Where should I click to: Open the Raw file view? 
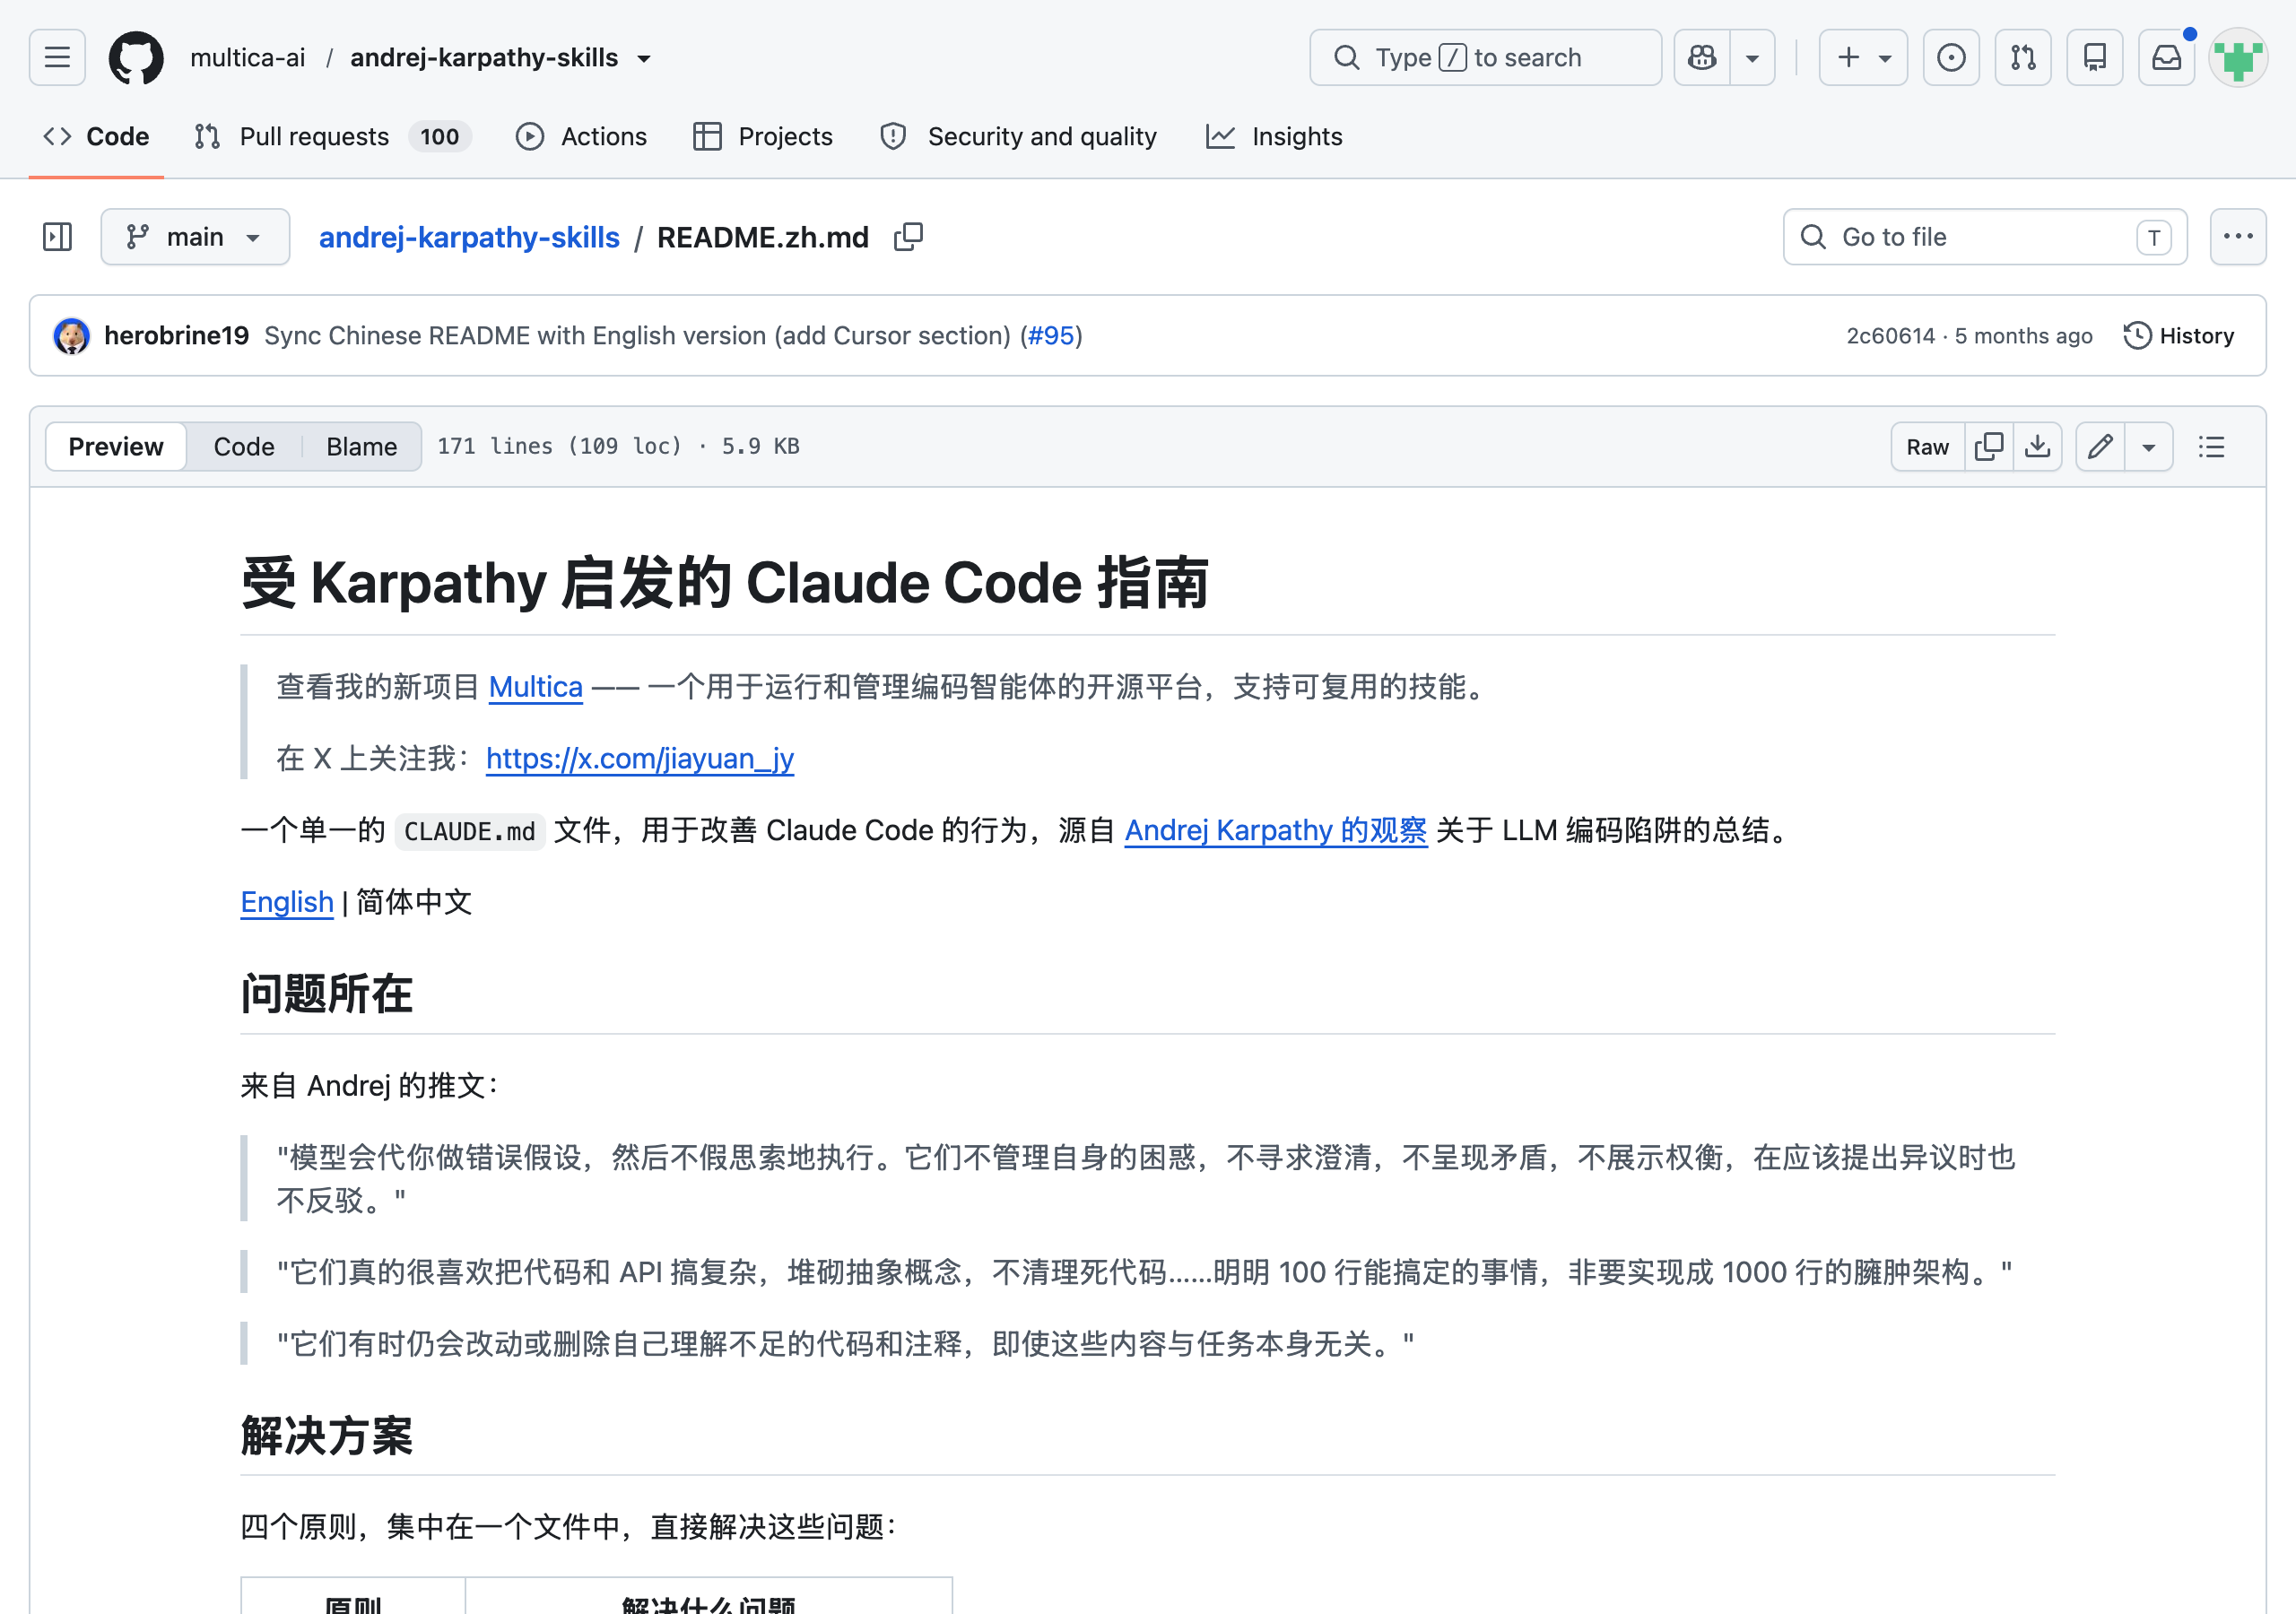(x=1927, y=446)
